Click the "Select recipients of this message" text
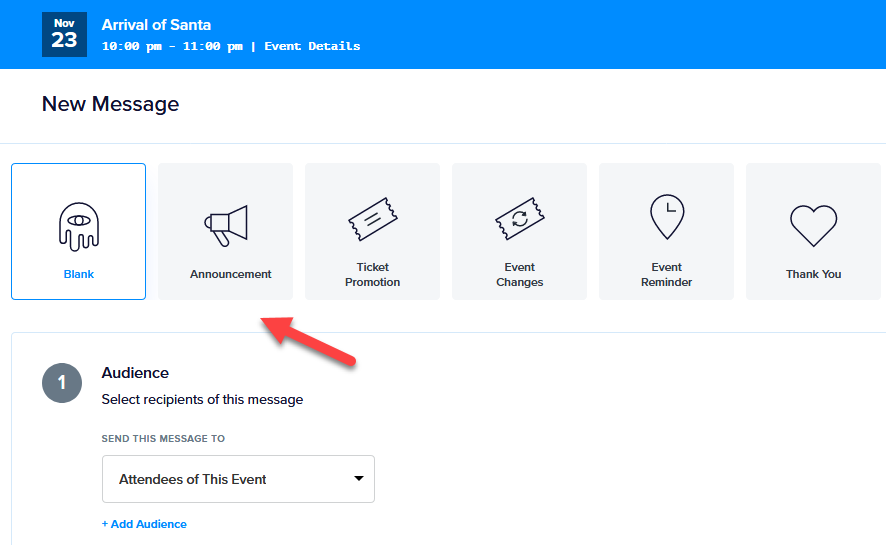 202,400
